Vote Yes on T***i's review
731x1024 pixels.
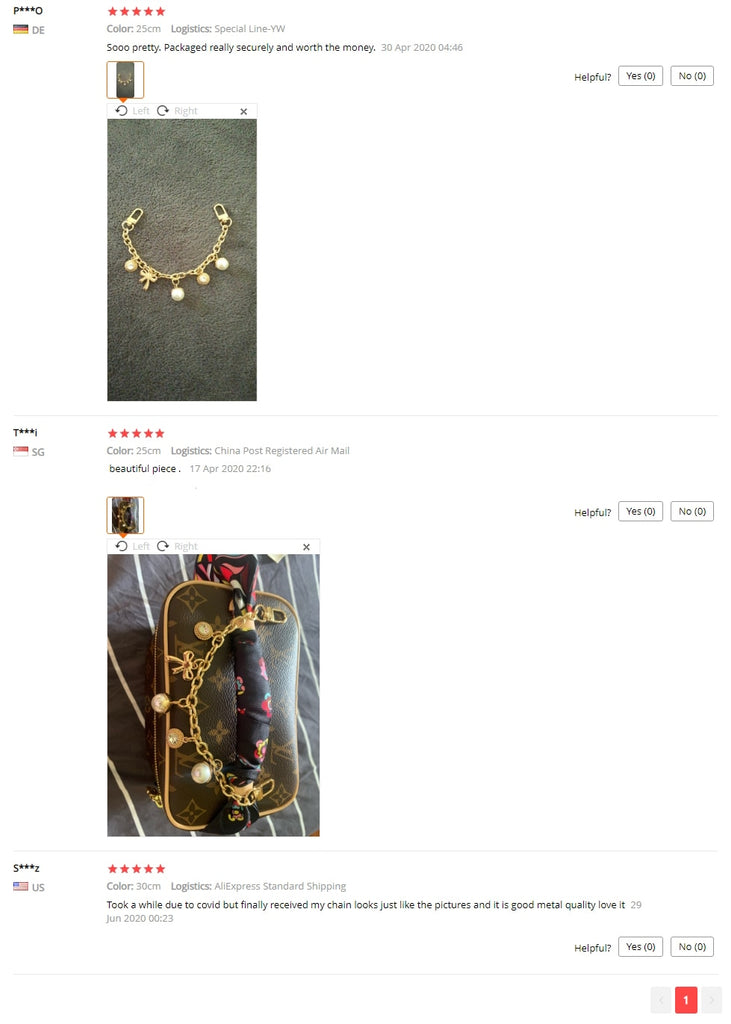pyautogui.click(x=640, y=511)
